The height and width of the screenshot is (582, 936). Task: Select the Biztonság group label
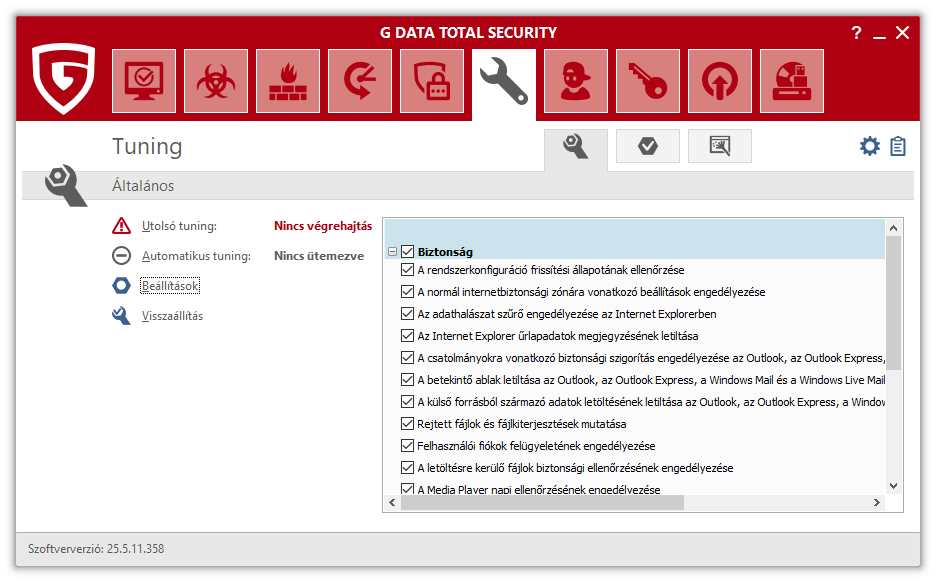coord(445,252)
